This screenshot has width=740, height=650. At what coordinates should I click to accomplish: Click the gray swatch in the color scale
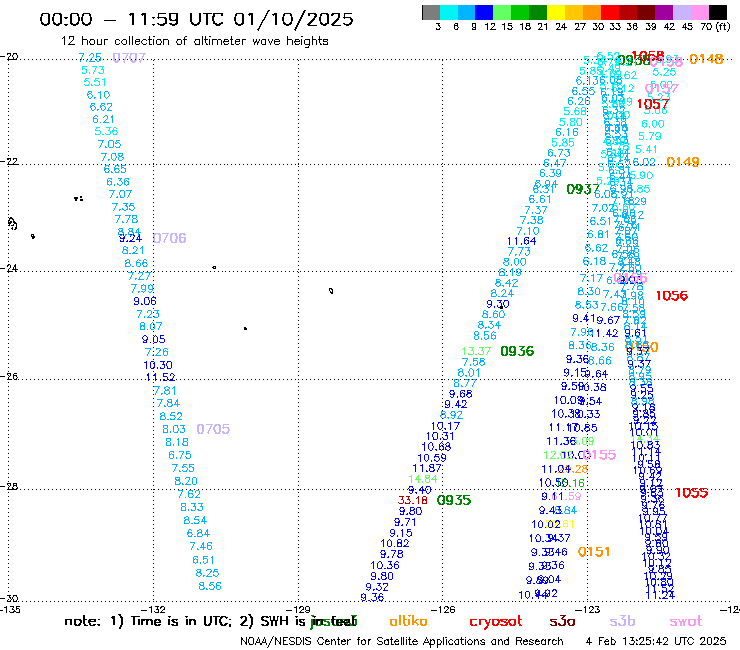(x=431, y=12)
